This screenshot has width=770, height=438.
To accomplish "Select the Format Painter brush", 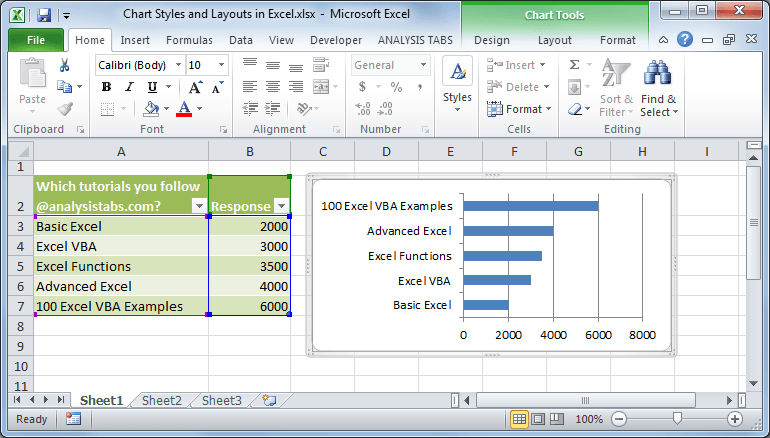I will pos(65,109).
